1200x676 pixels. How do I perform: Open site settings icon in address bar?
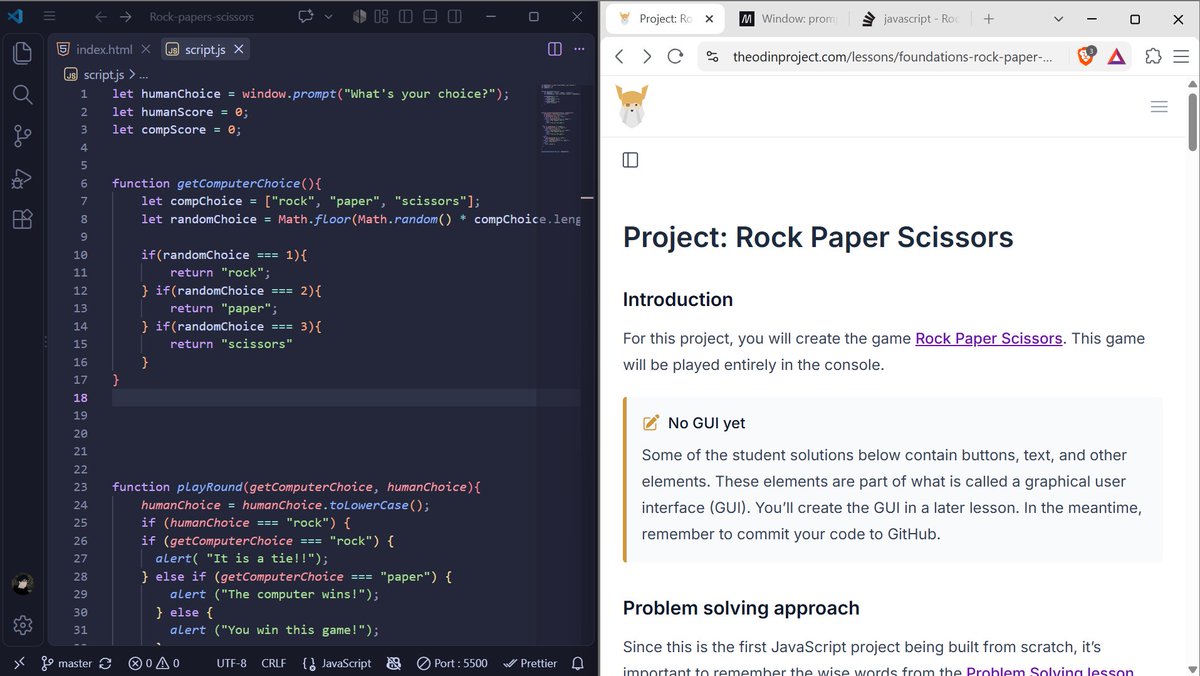[x=710, y=57]
